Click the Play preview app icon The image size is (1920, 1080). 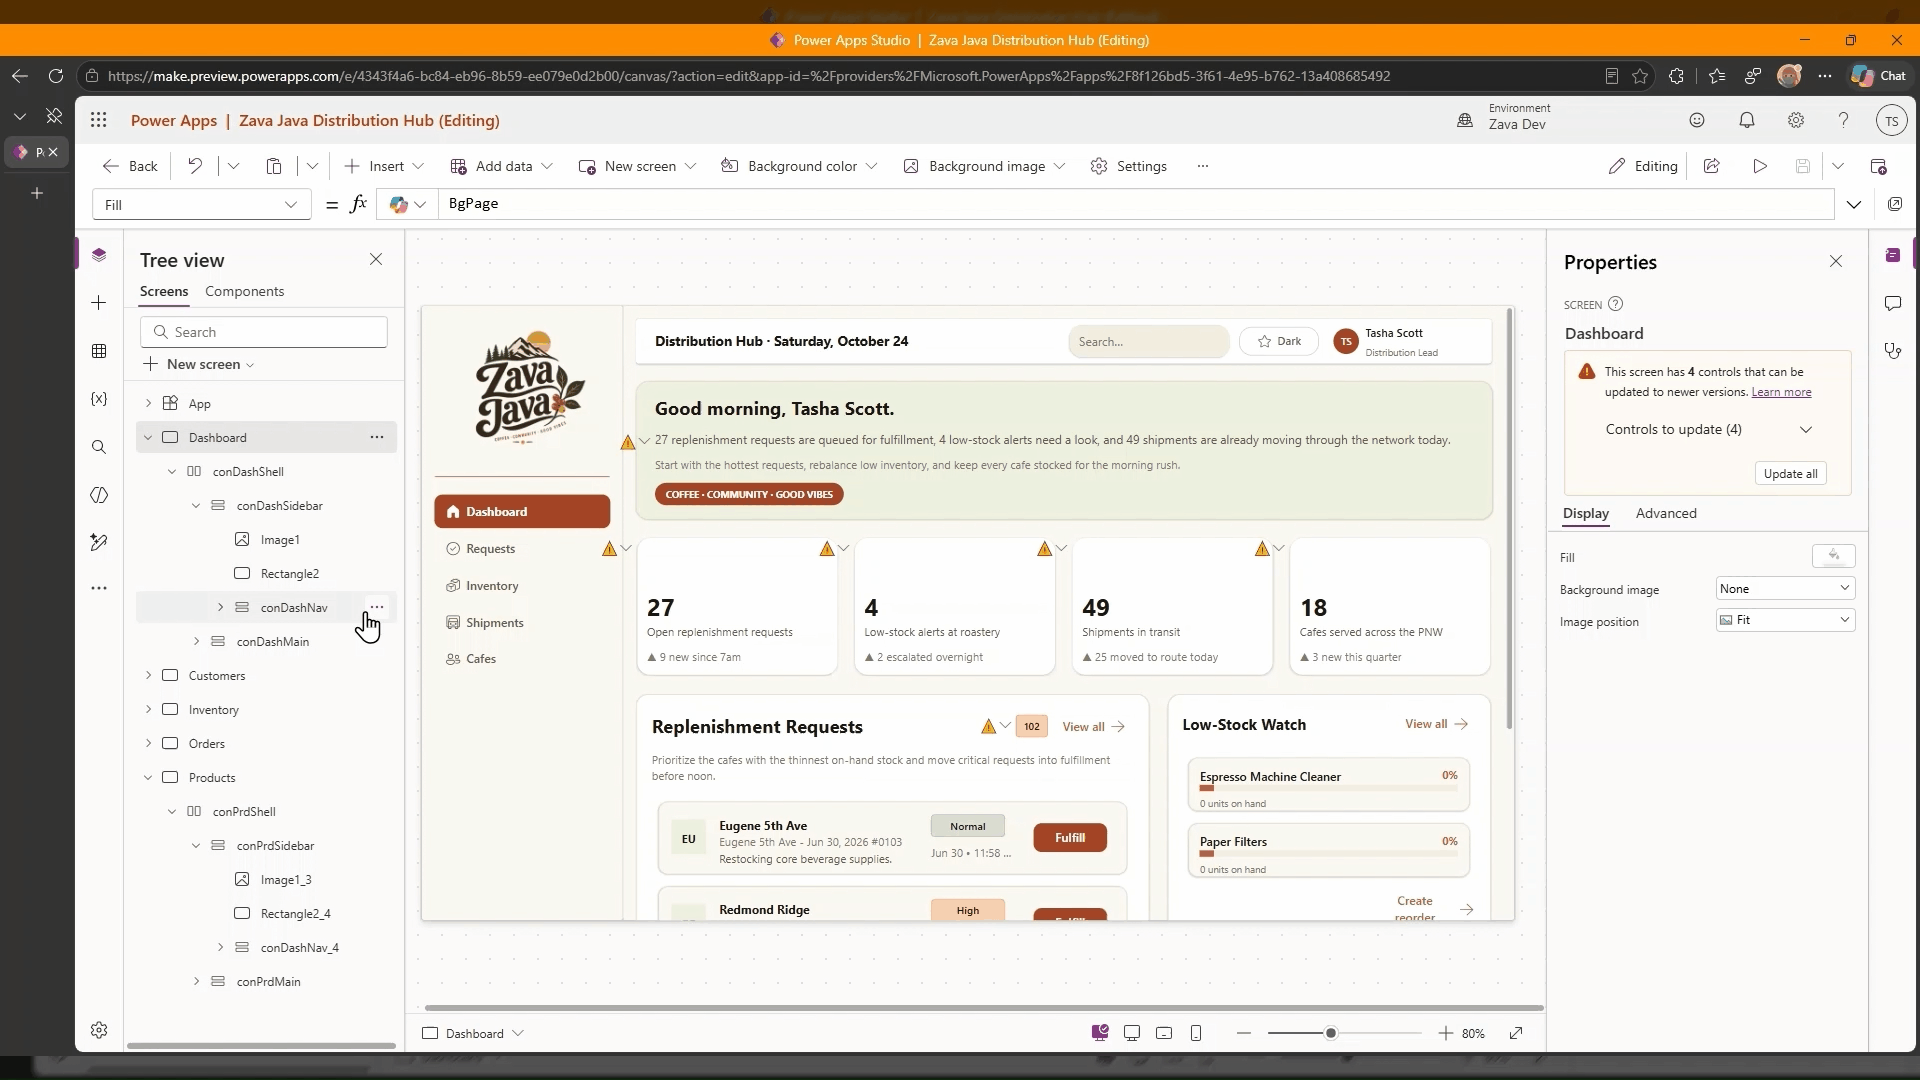click(x=1760, y=166)
